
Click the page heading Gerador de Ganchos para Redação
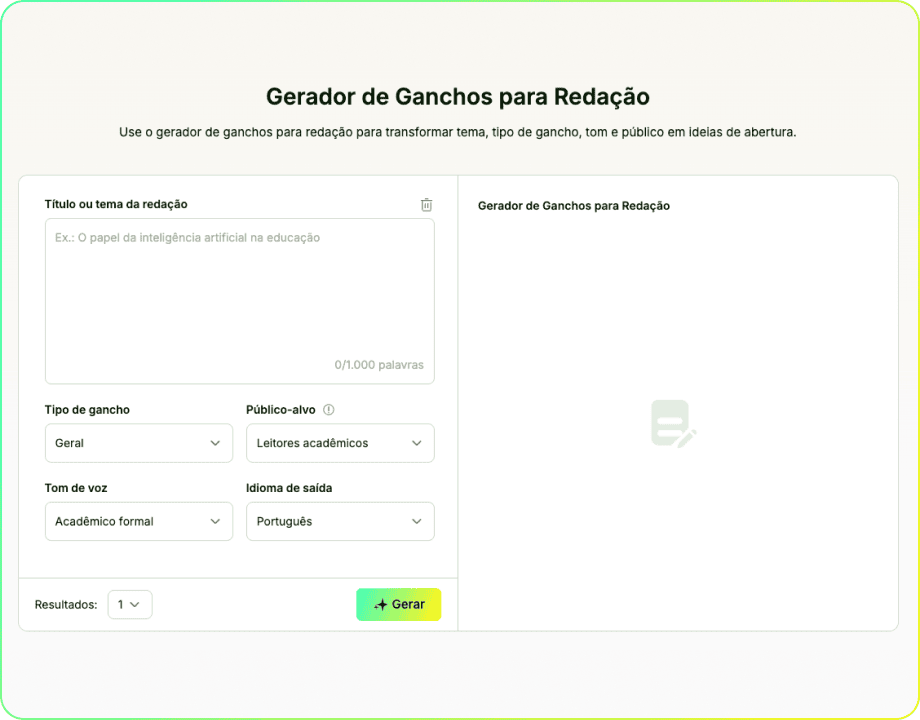tap(458, 97)
